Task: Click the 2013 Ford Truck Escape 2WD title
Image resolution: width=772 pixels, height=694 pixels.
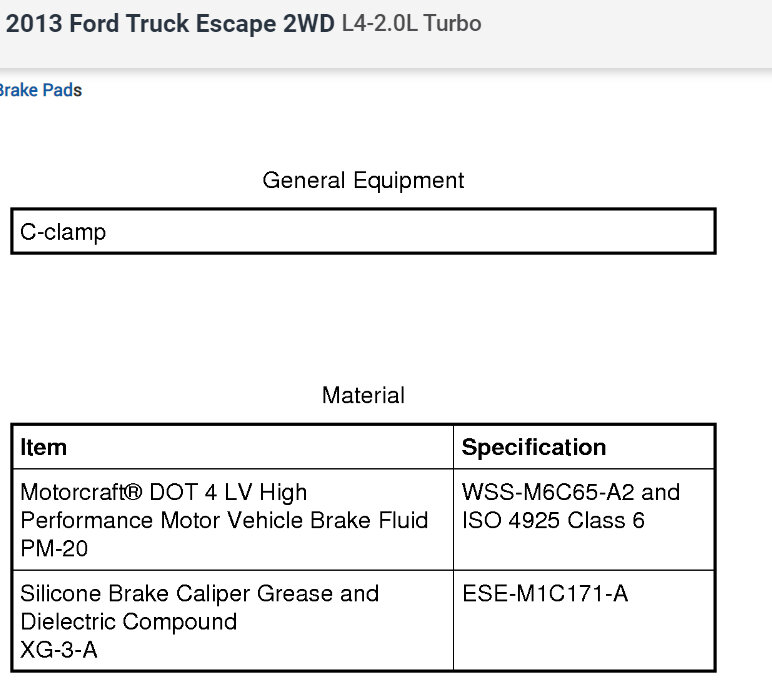Action: (170, 24)
